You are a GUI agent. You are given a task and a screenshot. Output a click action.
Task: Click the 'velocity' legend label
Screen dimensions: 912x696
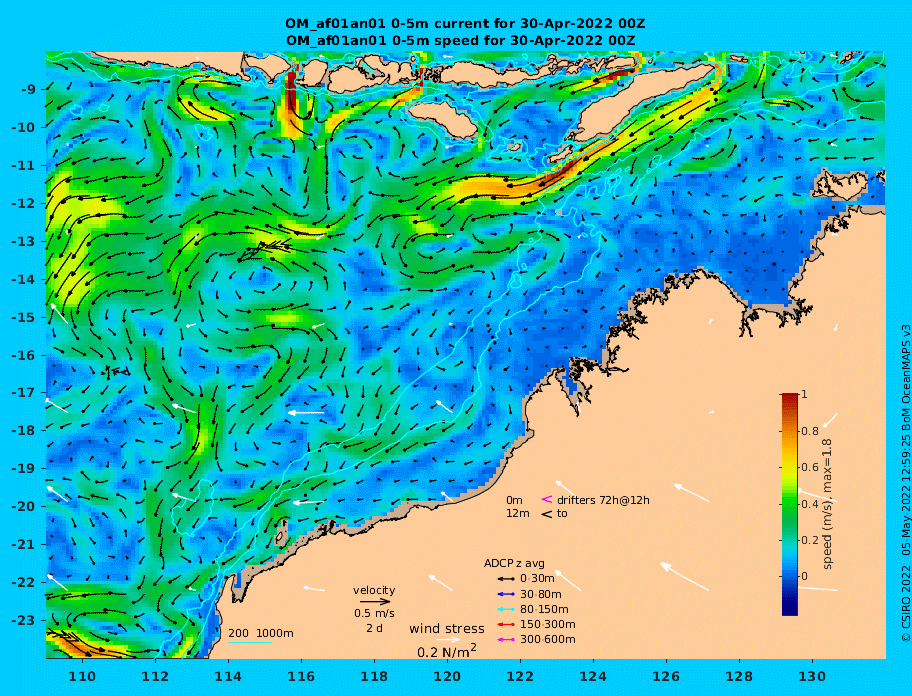tap(374, 591)
